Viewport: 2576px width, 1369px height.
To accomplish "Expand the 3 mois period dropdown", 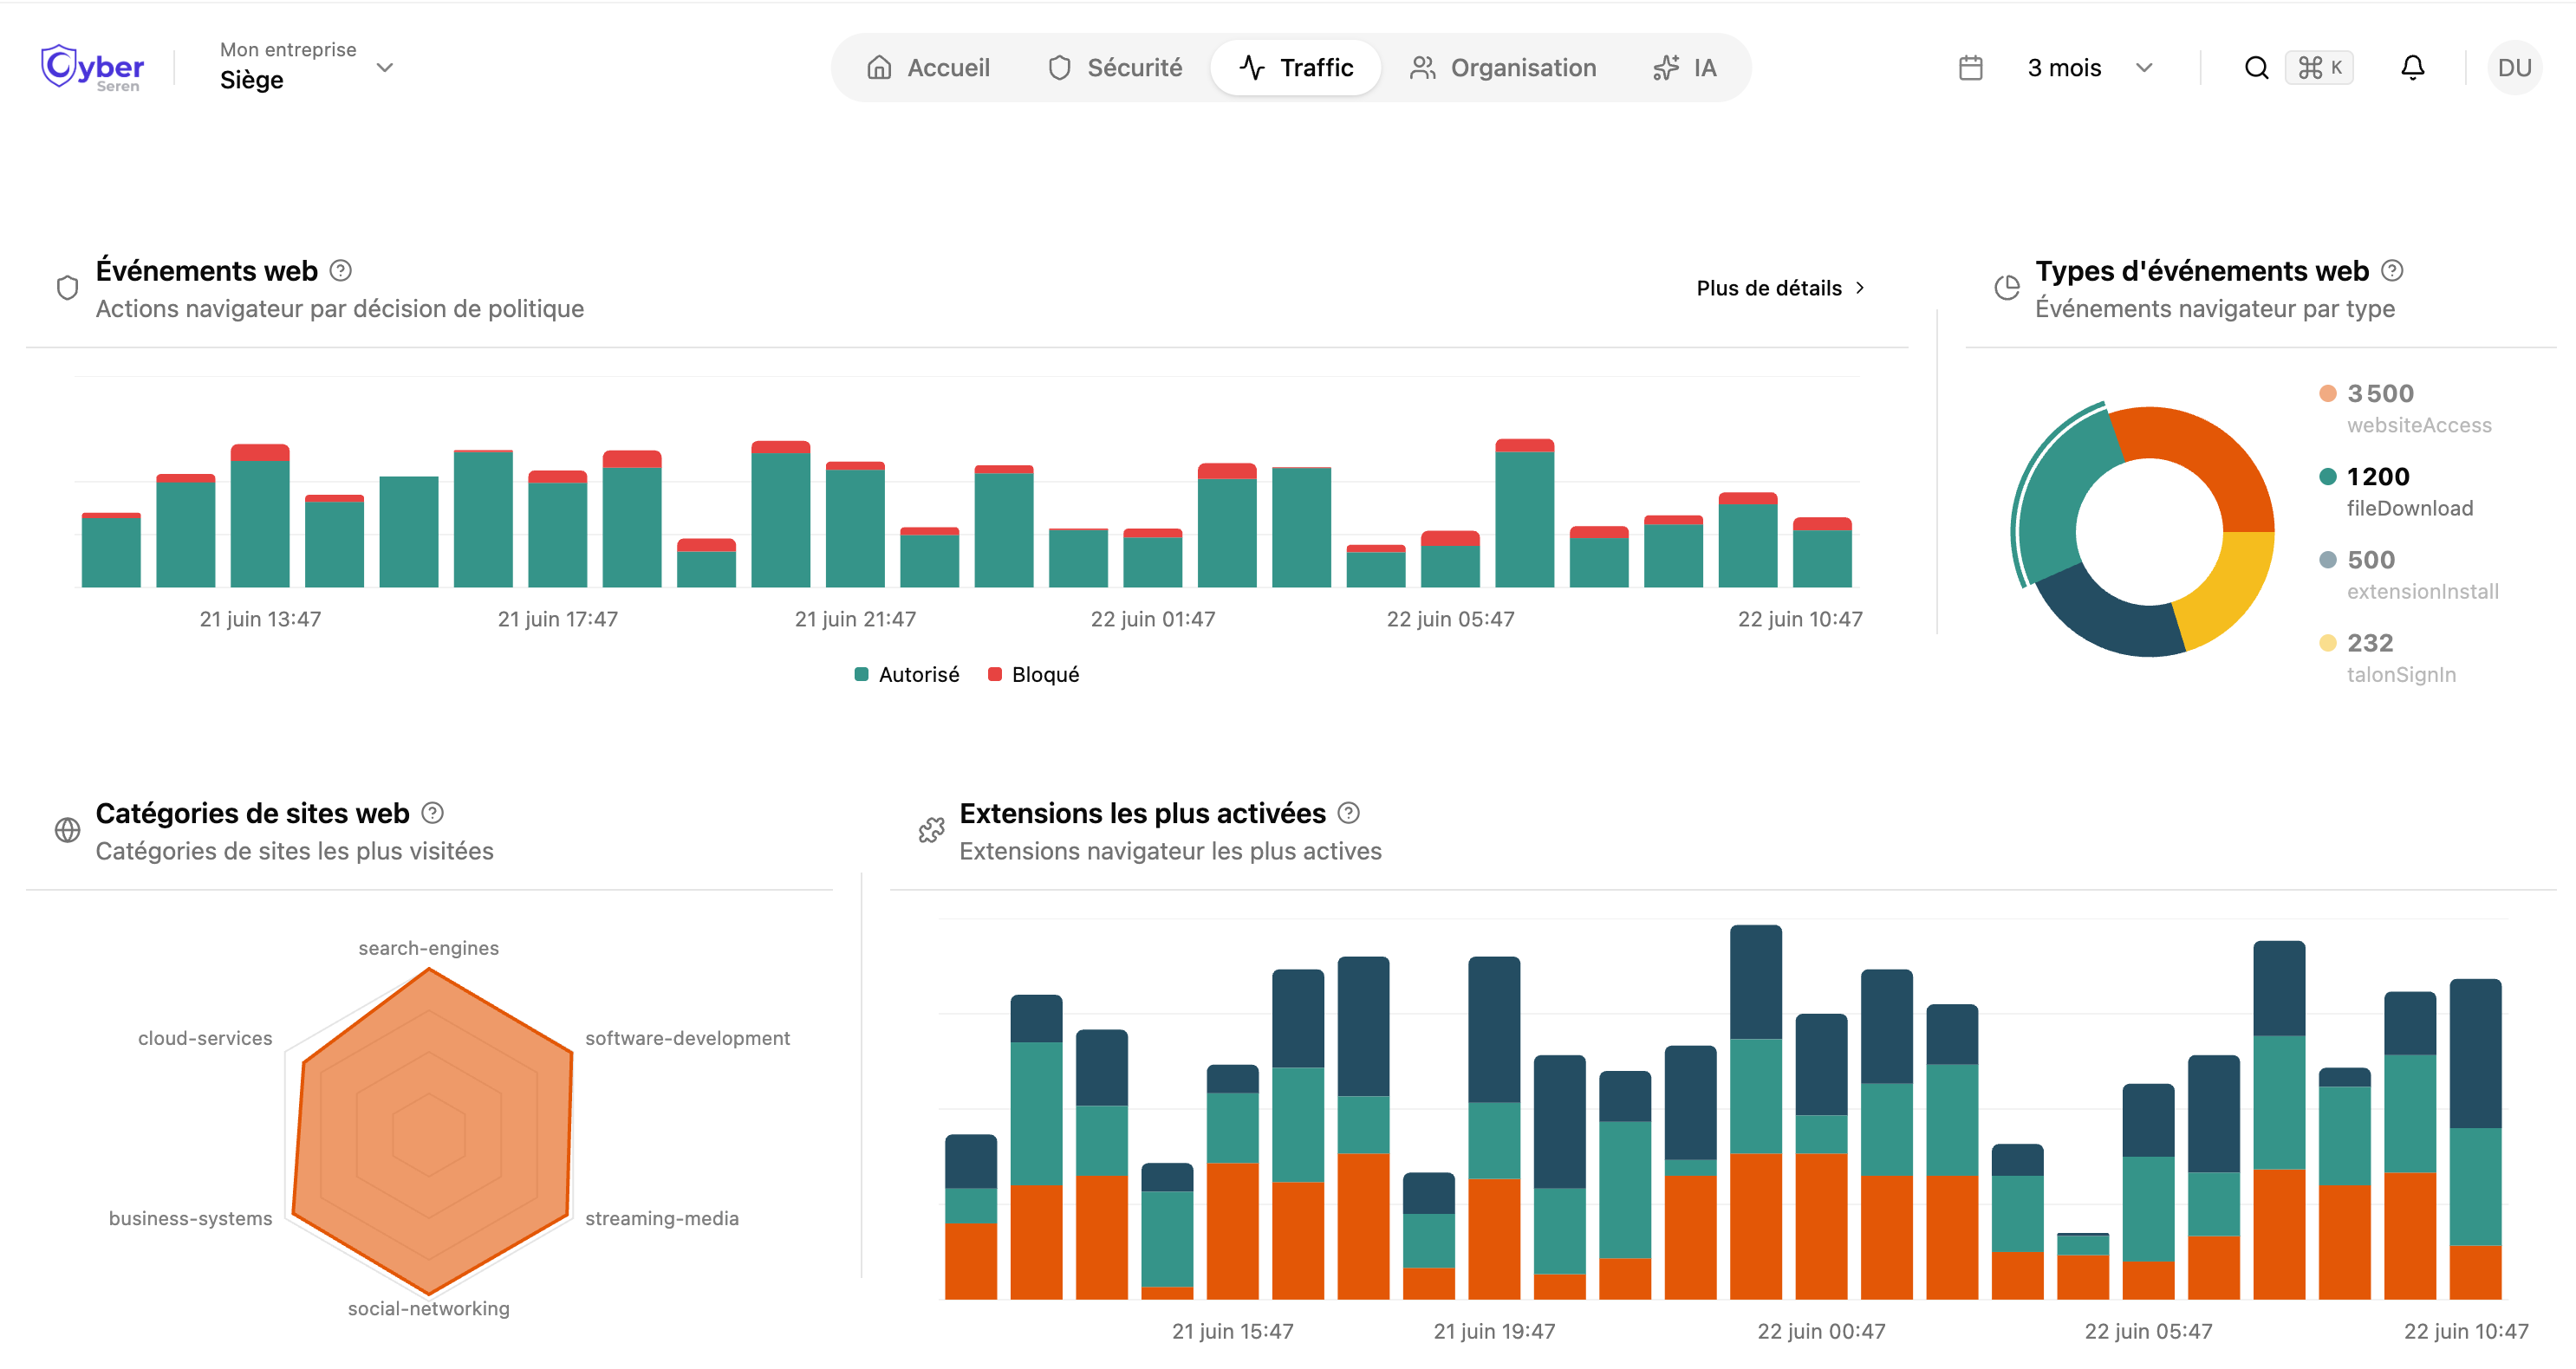I will pyautogui.click(x=2088, y=68).
